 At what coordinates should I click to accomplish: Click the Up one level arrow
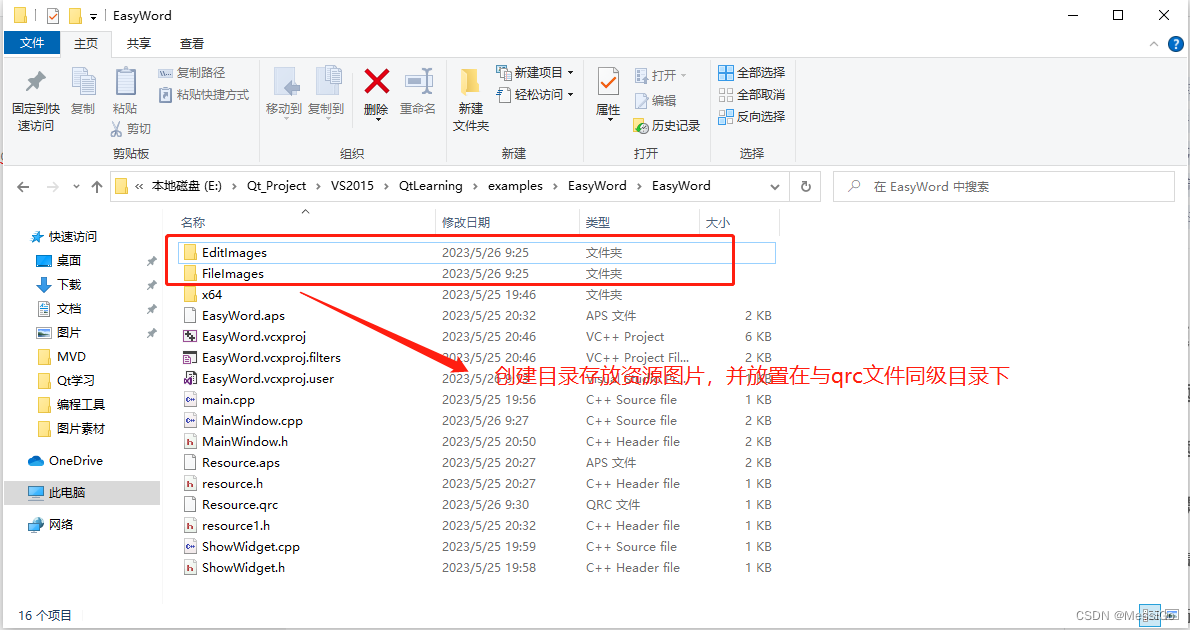96,187
